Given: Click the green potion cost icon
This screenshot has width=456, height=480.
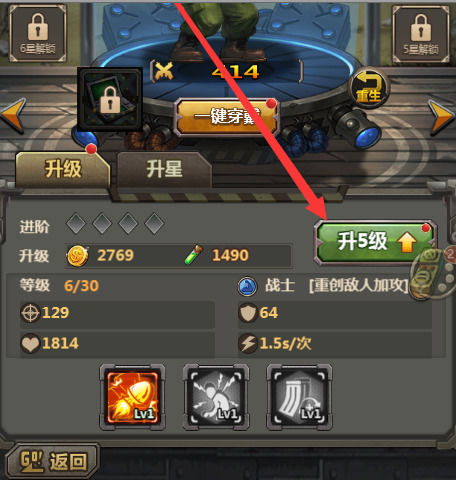Looking at the screenshot, I should pyautogui.click(x=193, y=255).
